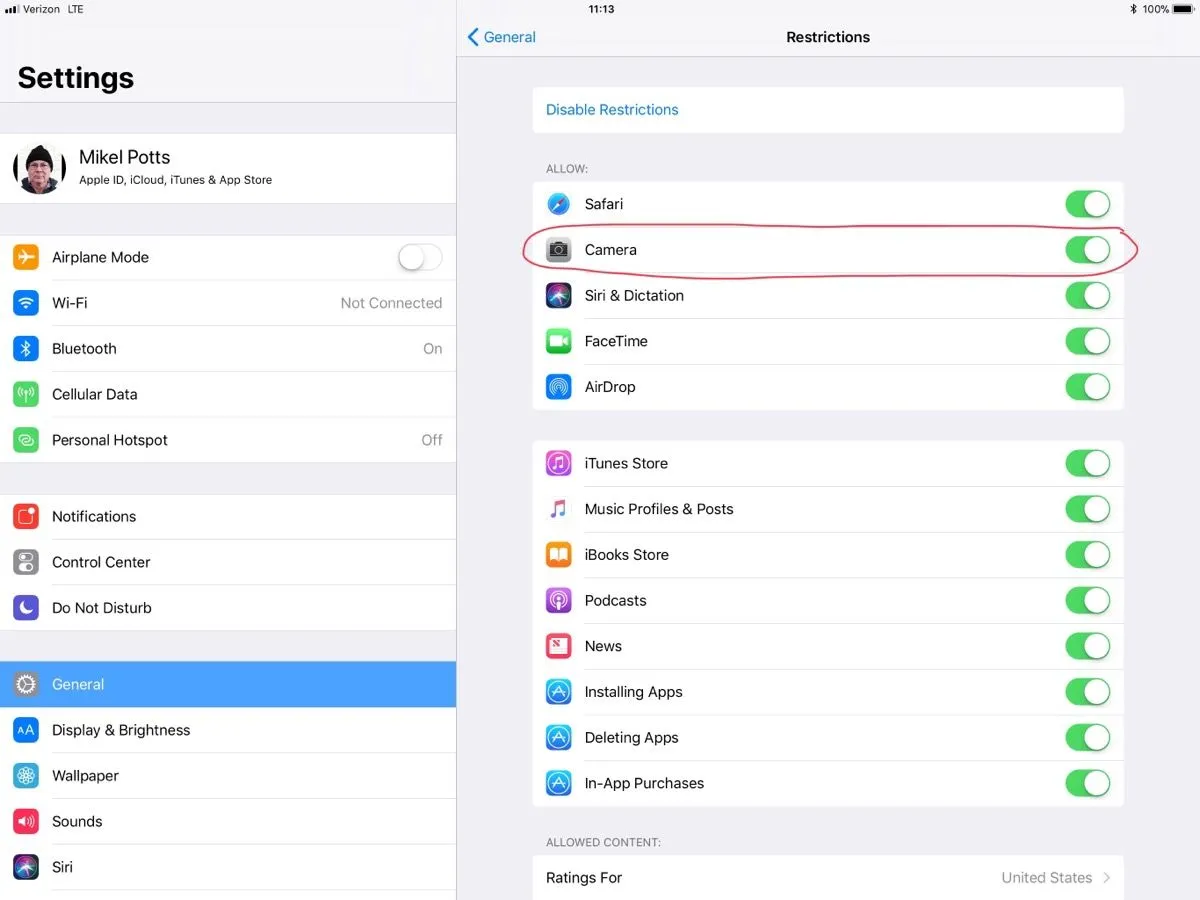Tap the Bluetooth icon in sidebar

[x=26, y=349]
